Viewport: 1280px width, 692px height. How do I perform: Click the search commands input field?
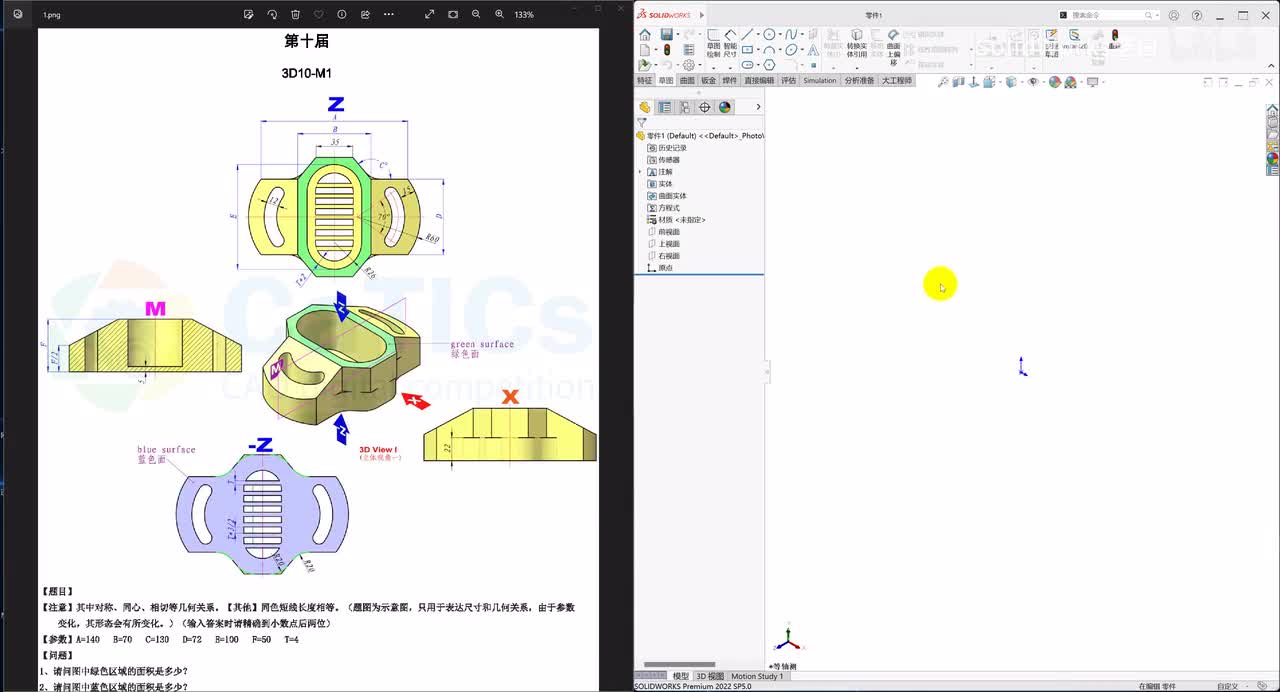click(1108, 16)
